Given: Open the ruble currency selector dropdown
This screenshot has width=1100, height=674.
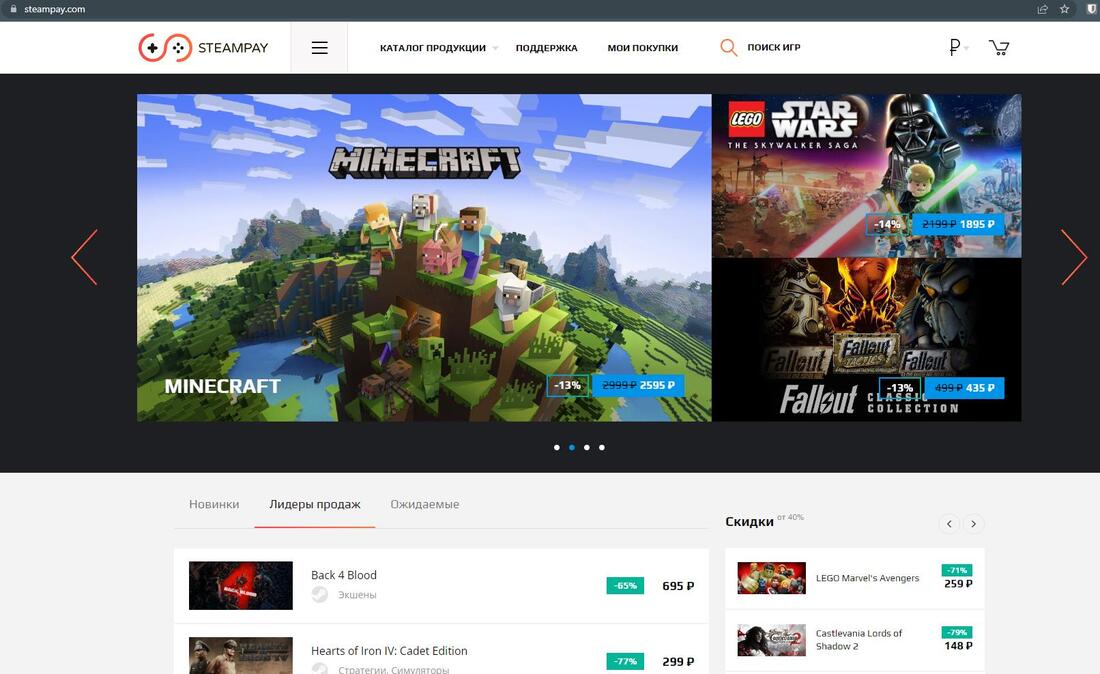Looking at the screenshot, I should (x=958, y=47).
